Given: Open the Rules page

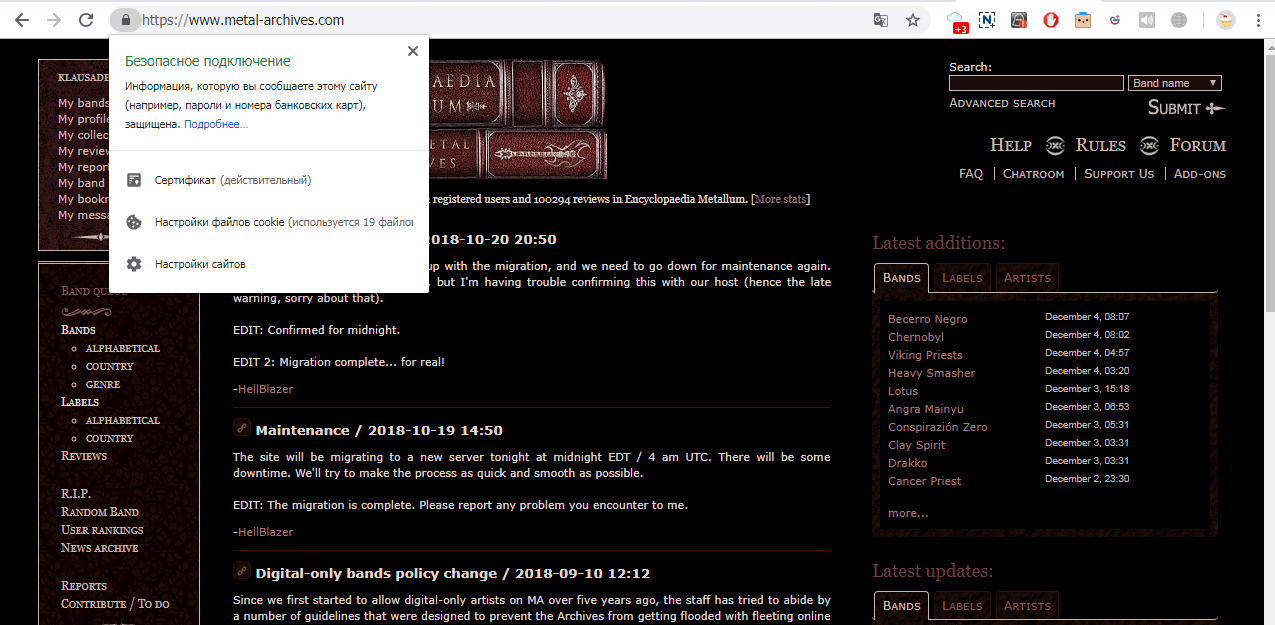Looking at the screenshot, I should (1101, 145).
